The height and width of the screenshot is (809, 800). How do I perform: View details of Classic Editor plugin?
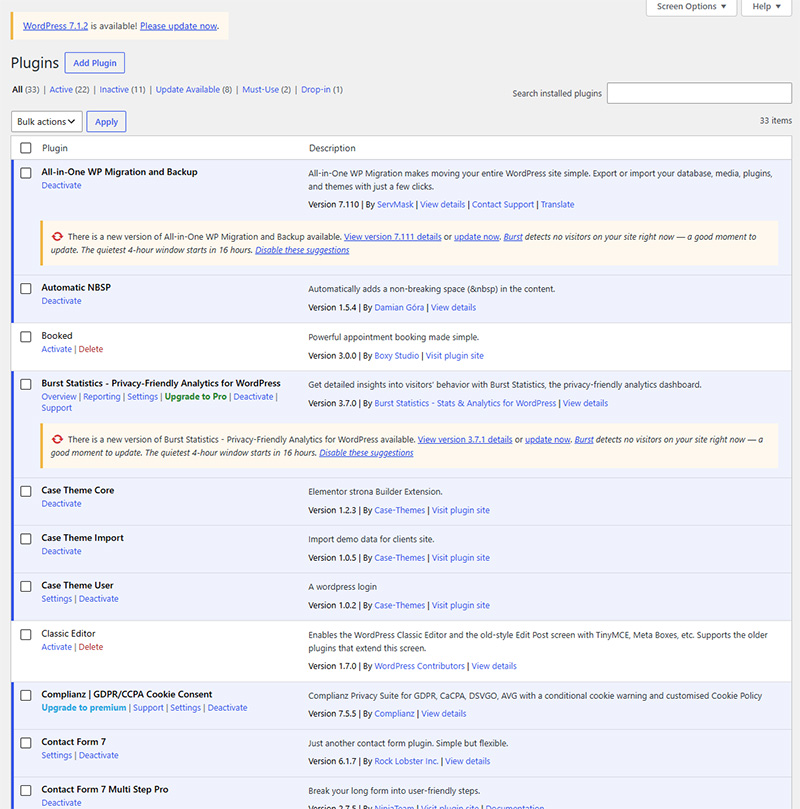(x=494, y=666)
